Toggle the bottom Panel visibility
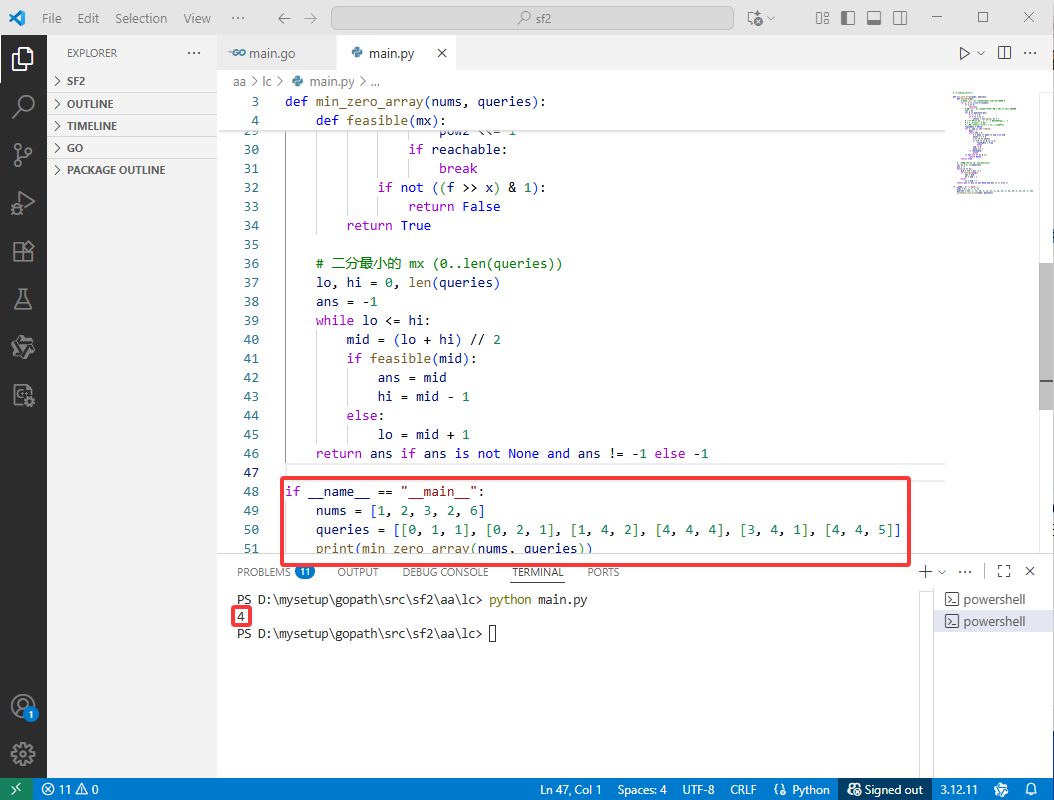 click(x=874, y=18)
